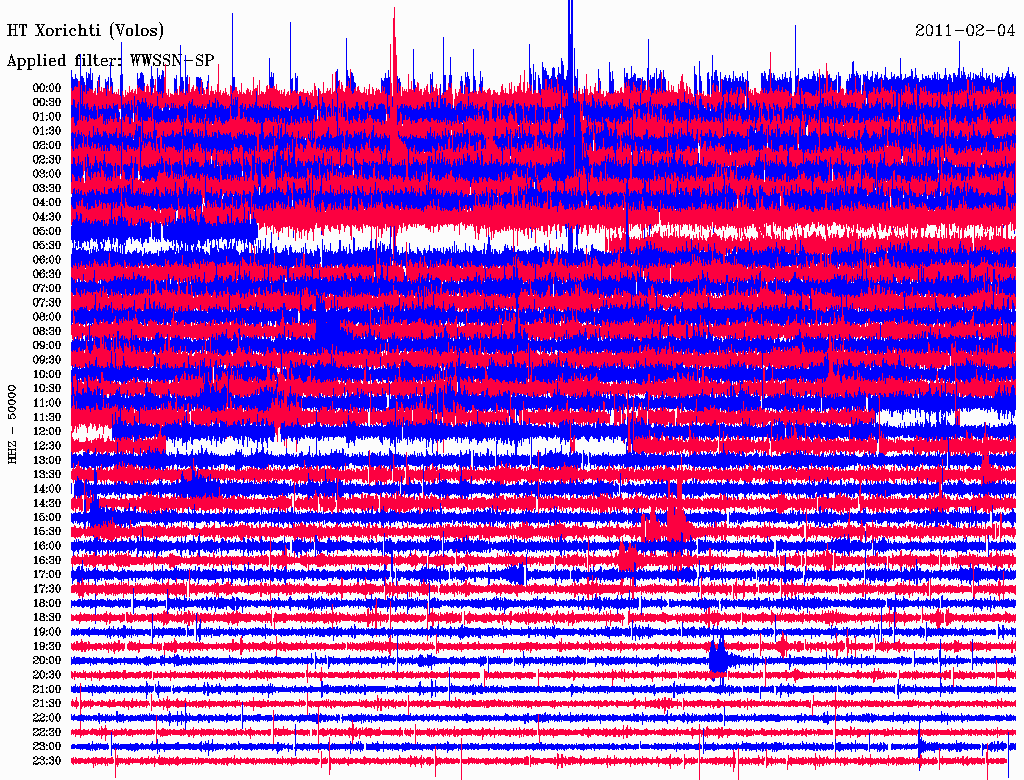
Task: Select the 10:30 time label
Action: pos(47,389)
